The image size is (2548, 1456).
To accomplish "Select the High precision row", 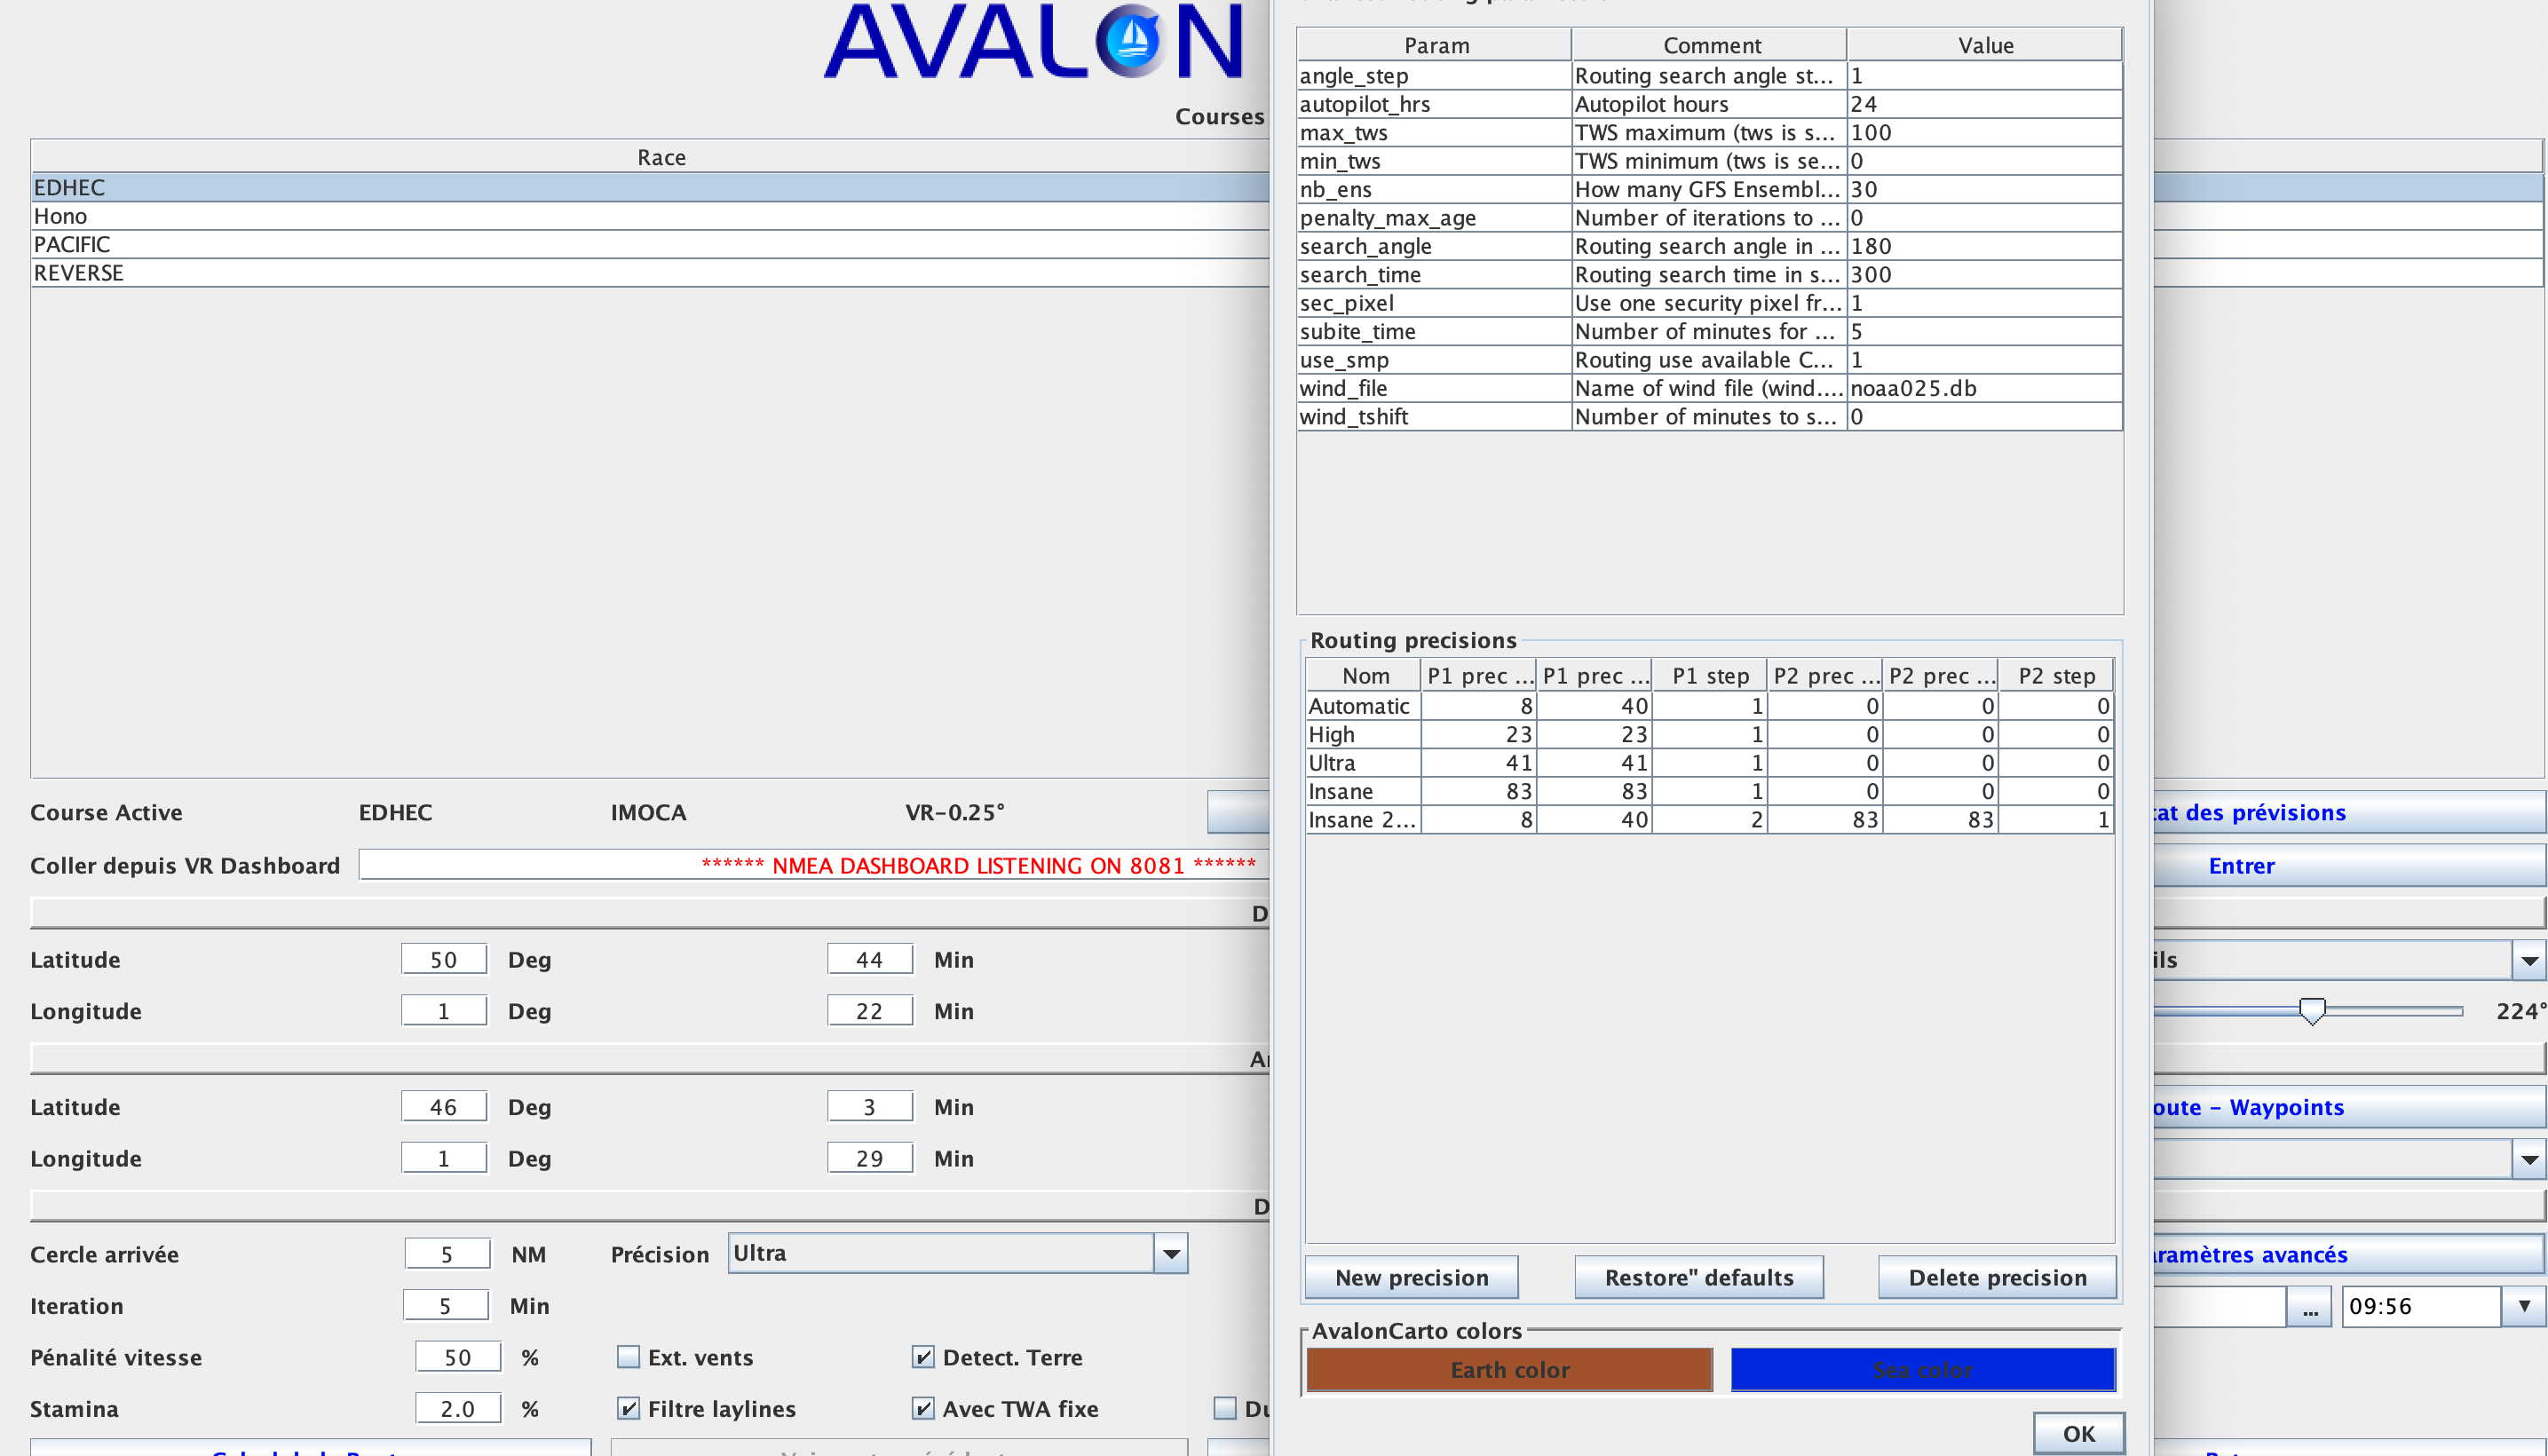I will coord(1710,735).
